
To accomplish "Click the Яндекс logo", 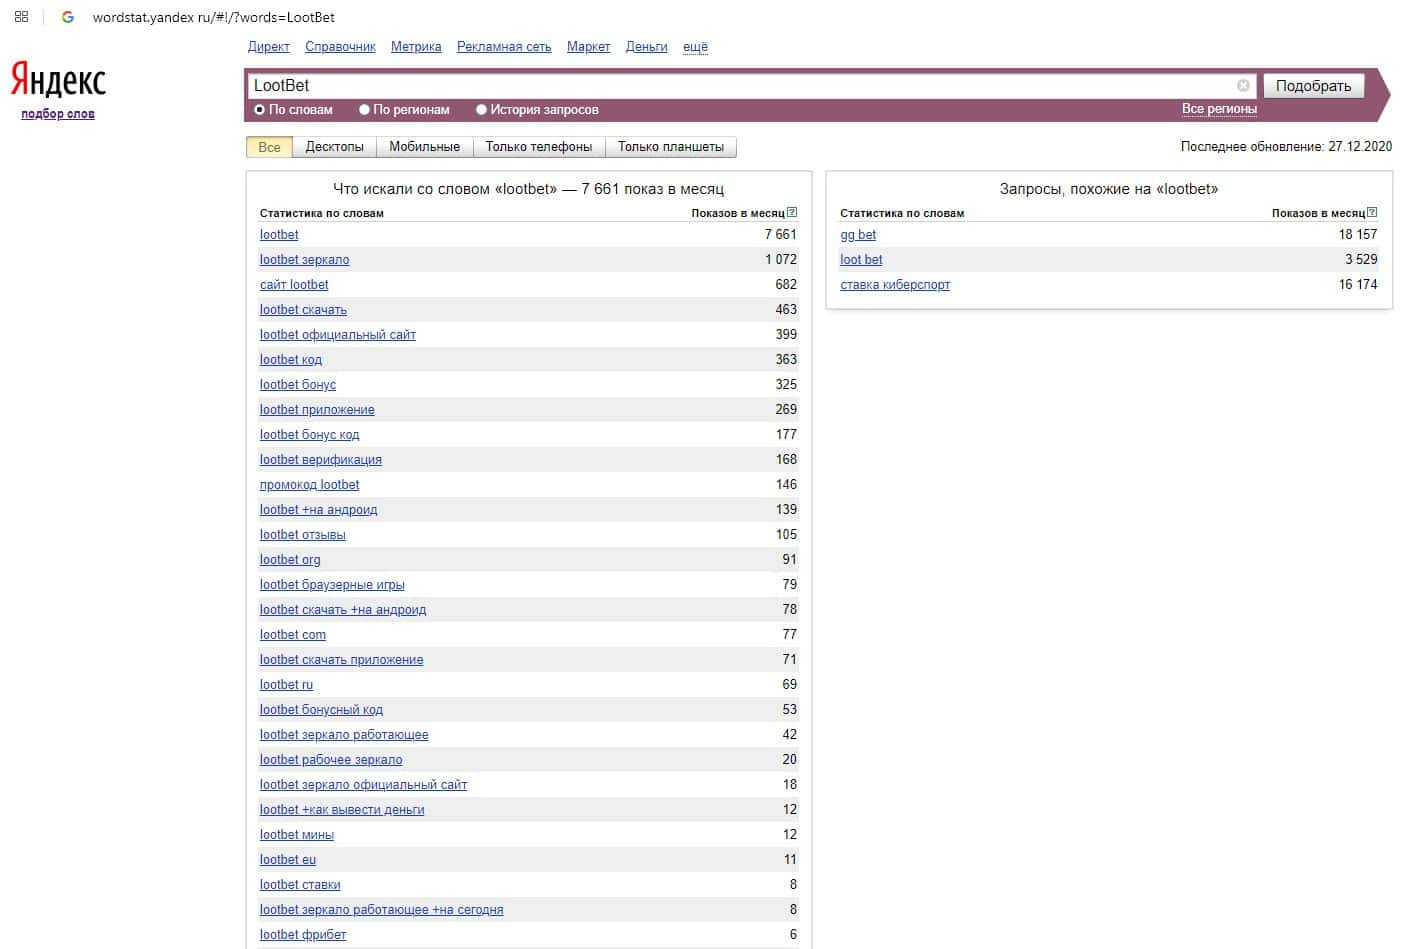I will tap(58, 79).
